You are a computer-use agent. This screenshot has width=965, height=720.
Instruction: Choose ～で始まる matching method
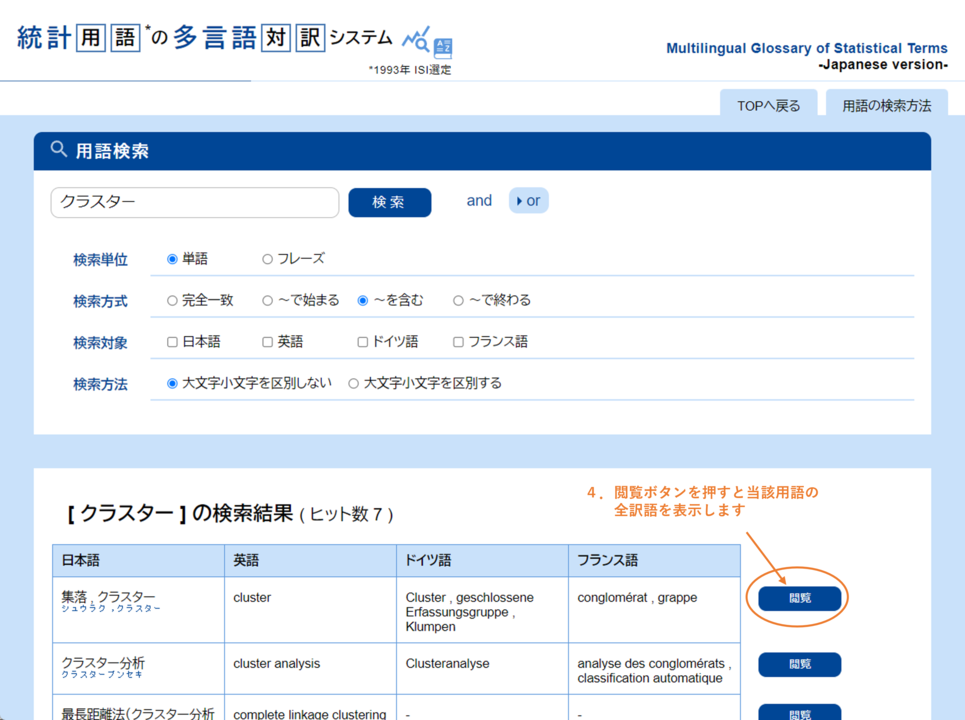tap(267, 300)
